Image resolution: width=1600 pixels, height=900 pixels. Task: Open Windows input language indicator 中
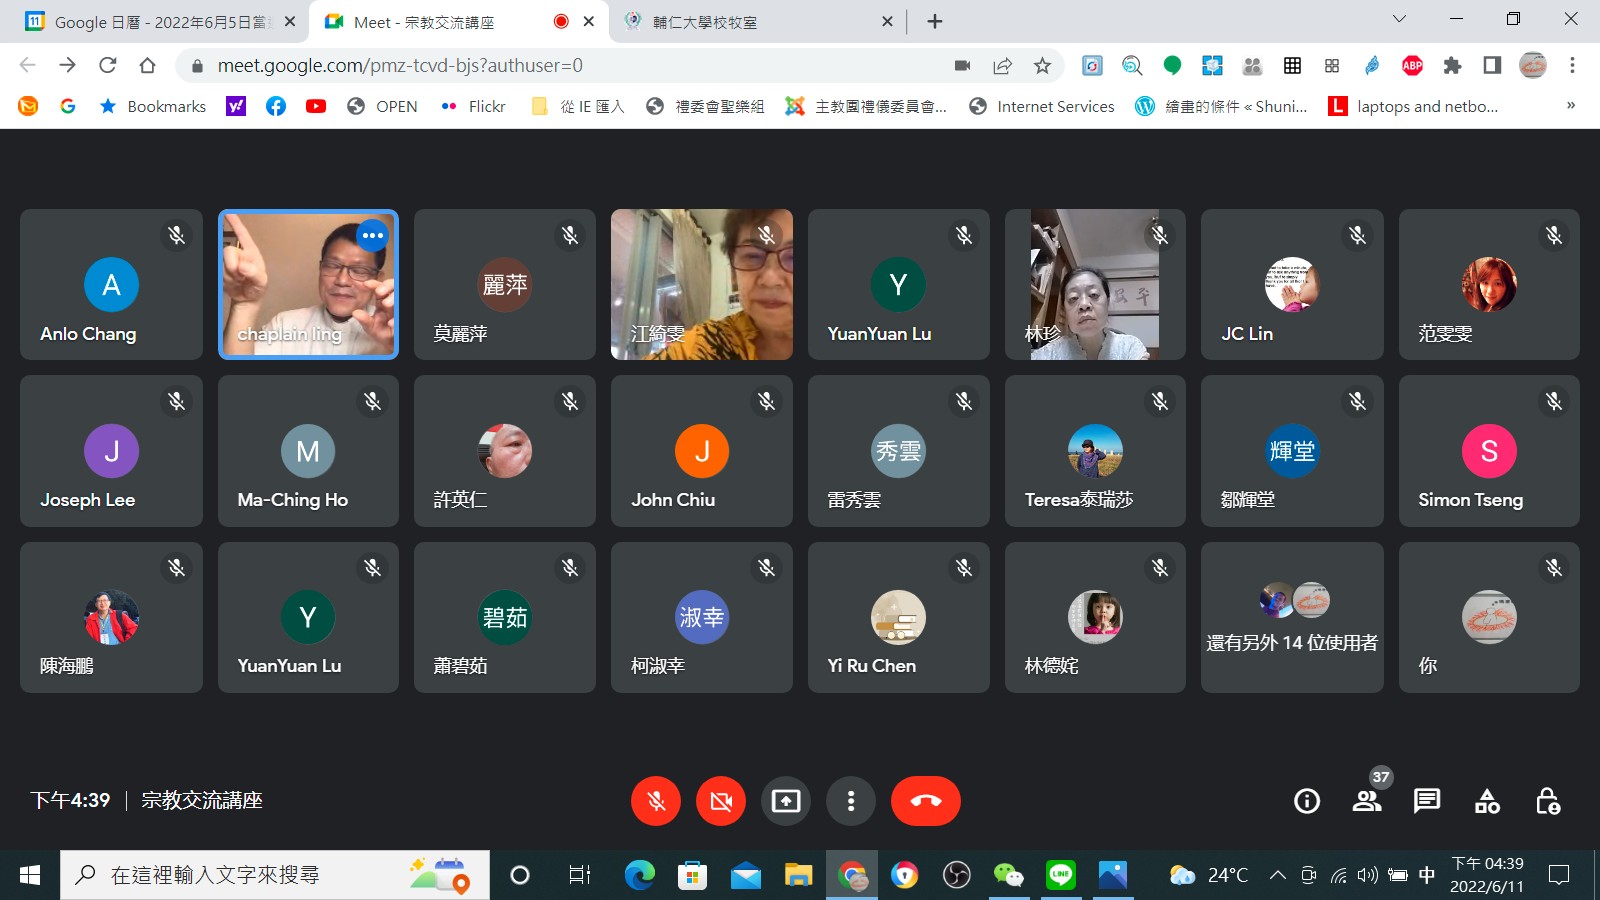(x=1427, y=876)
